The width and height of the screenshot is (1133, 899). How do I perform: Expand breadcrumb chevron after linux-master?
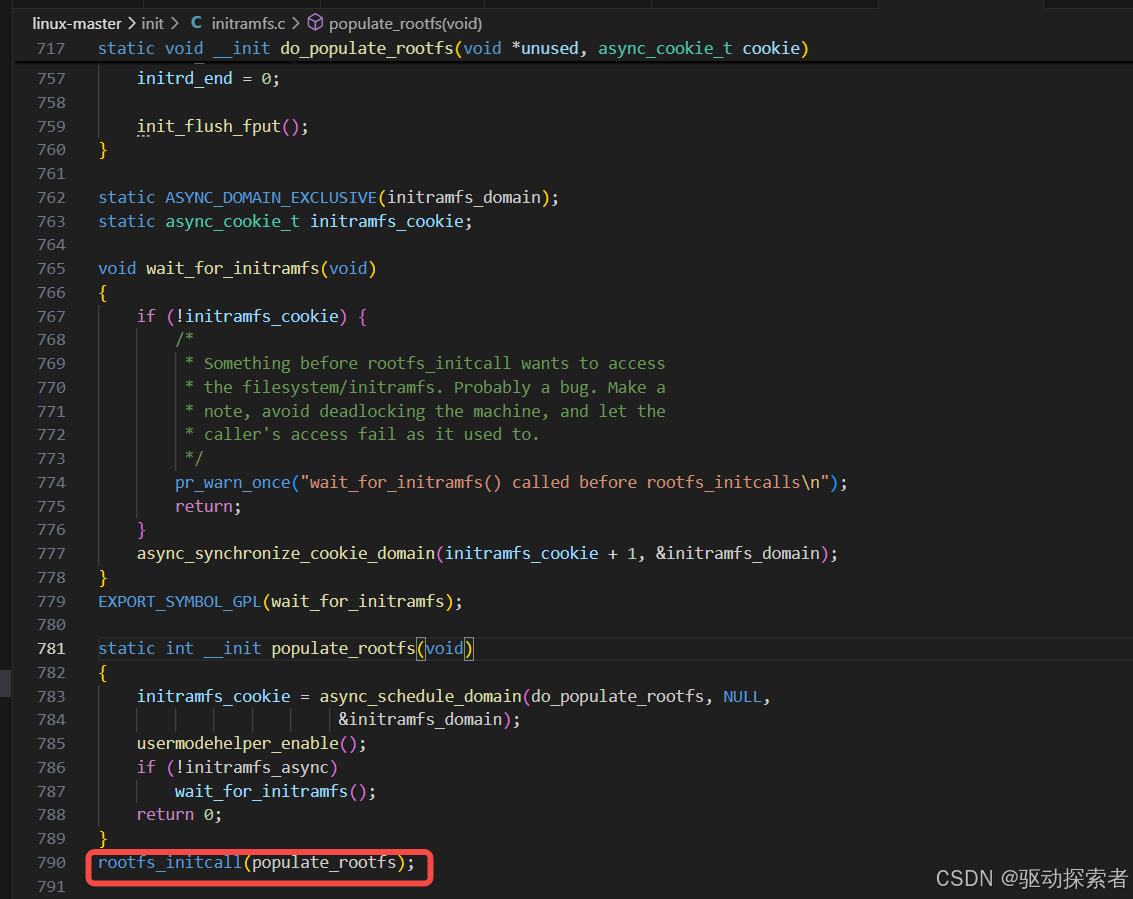(132, 23)
